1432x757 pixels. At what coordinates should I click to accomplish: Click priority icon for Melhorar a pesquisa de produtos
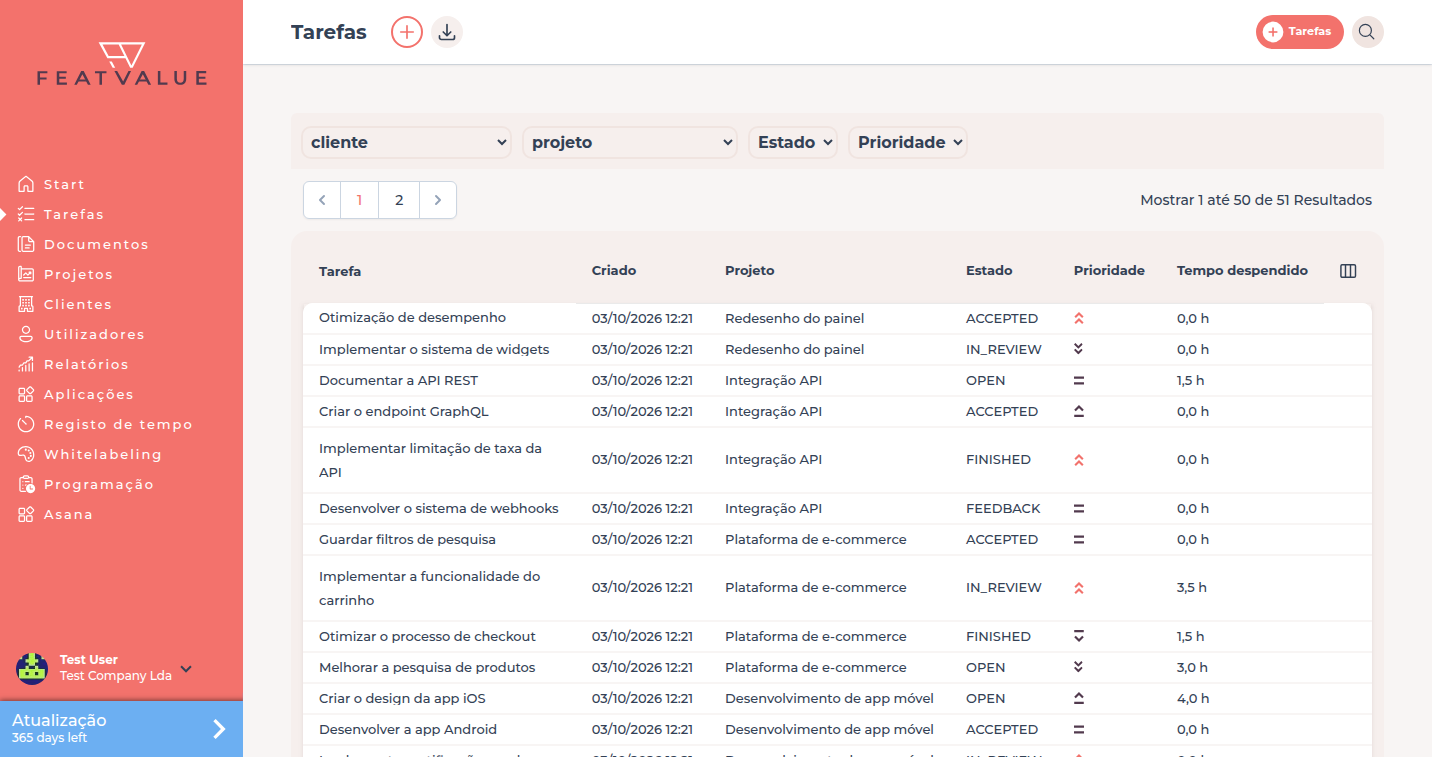pyautogui.click(x=1079, y=667)
